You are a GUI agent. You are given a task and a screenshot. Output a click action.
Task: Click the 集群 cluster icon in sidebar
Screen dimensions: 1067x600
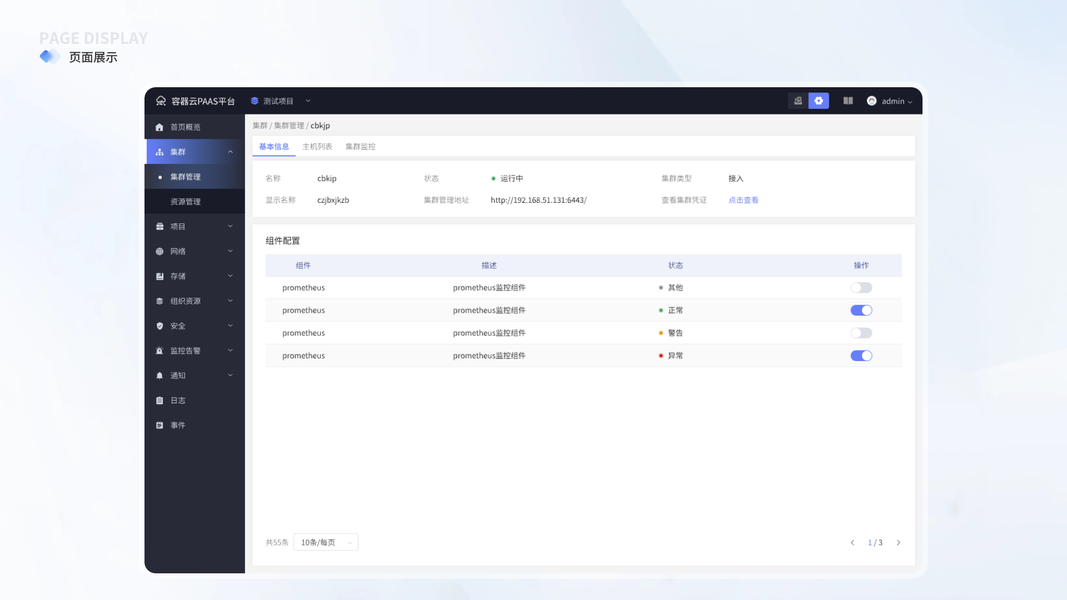coord(159,152)
